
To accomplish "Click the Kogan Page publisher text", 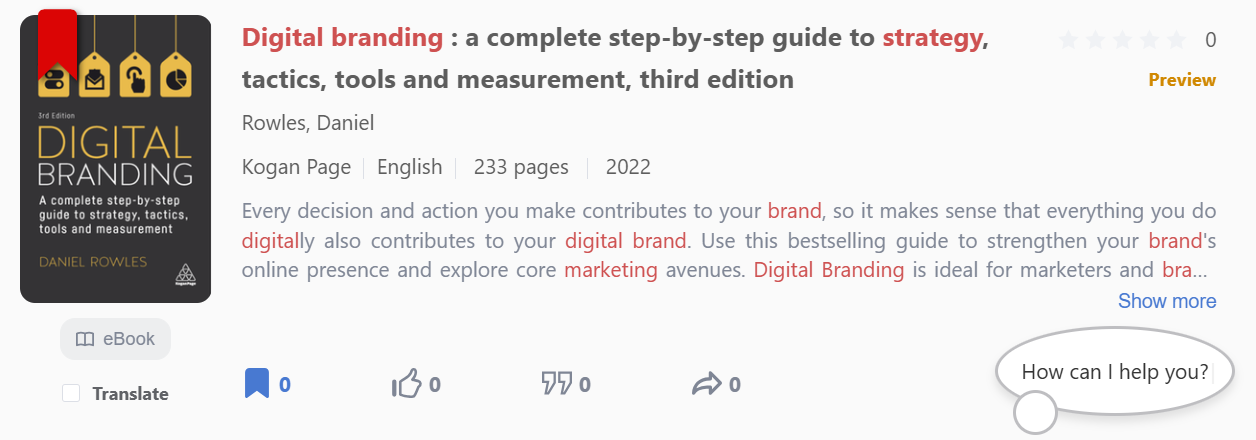I will (x=296, y=167).
